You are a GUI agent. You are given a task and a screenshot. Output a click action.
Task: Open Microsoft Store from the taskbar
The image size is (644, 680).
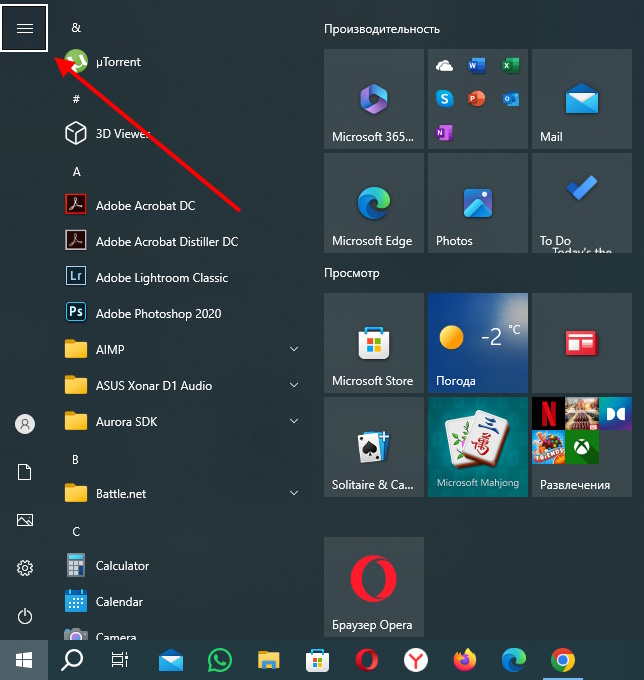[x=317, y=660]
